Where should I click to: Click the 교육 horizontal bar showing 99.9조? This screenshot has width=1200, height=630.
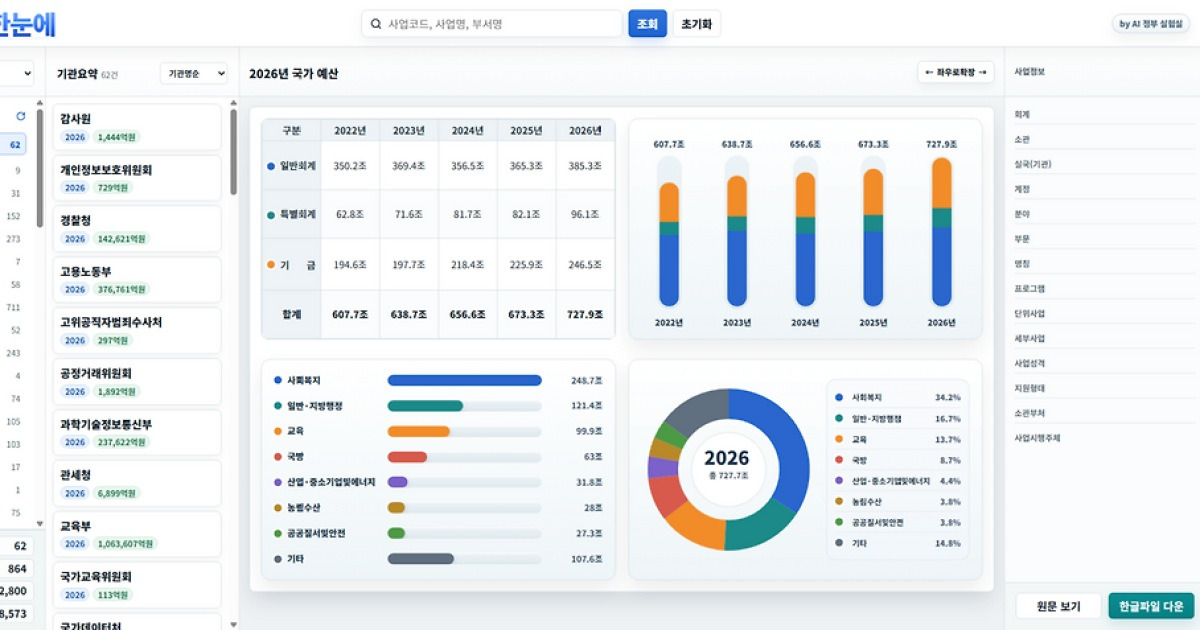[x=418, y=431]
